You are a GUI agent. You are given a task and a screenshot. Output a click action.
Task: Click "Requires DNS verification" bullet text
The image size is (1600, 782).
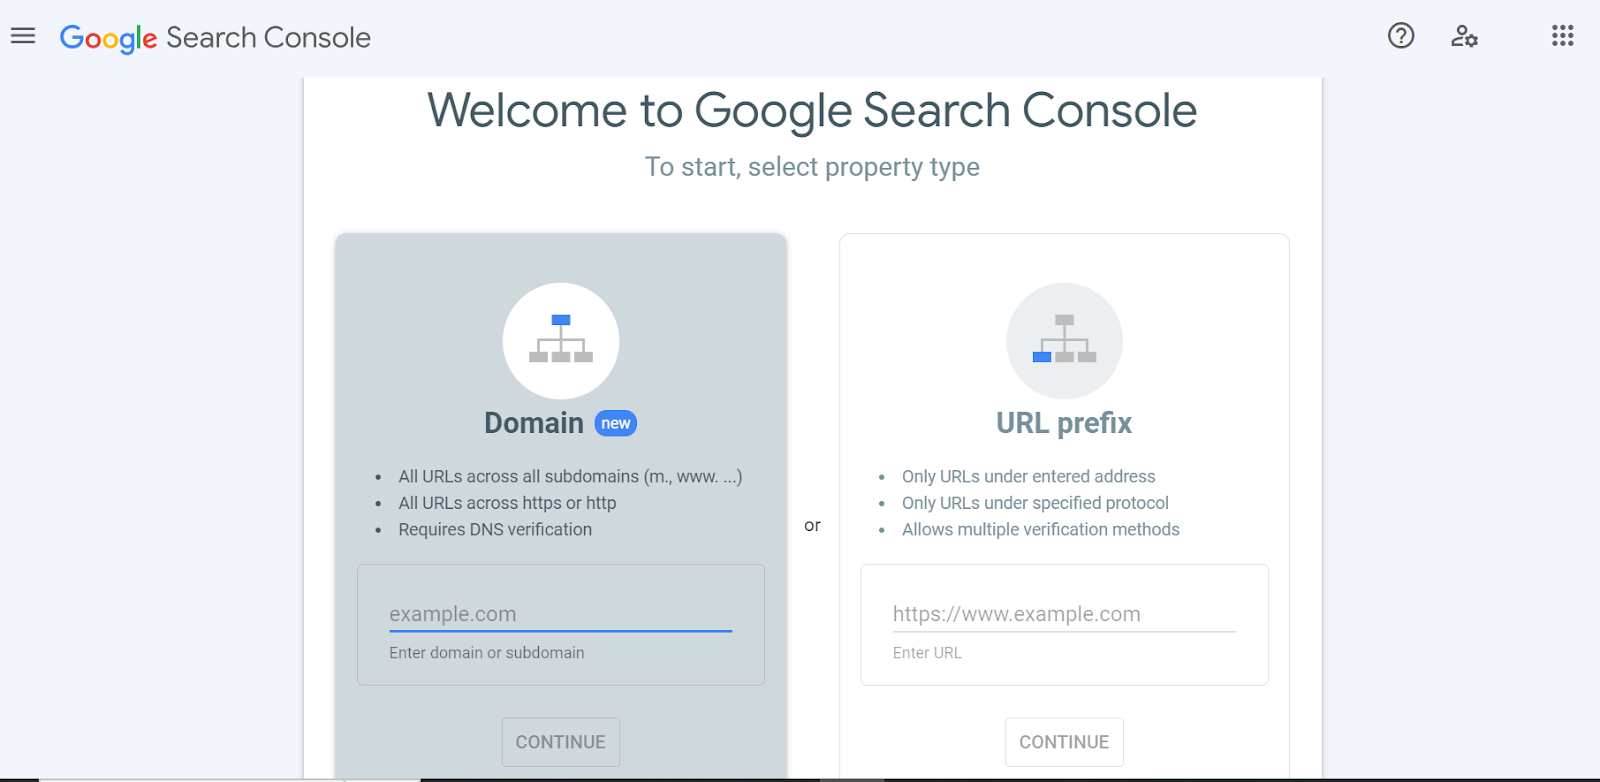coord(495,529)
